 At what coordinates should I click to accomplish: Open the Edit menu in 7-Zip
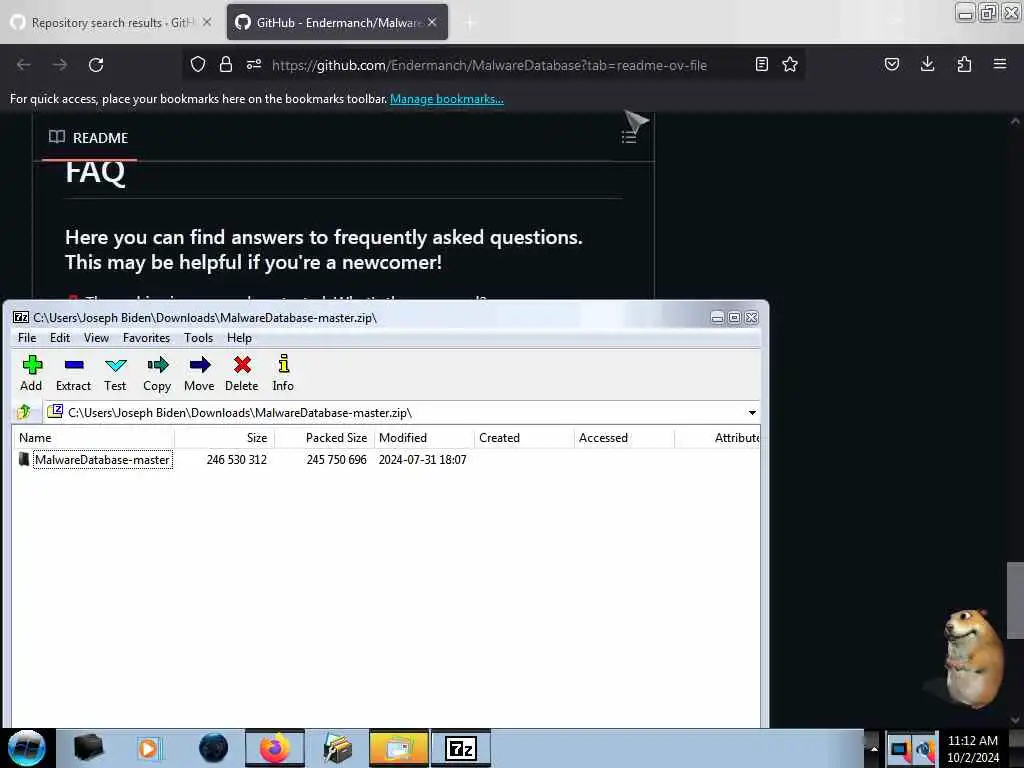pyautogui.click(x=59, y=338)
